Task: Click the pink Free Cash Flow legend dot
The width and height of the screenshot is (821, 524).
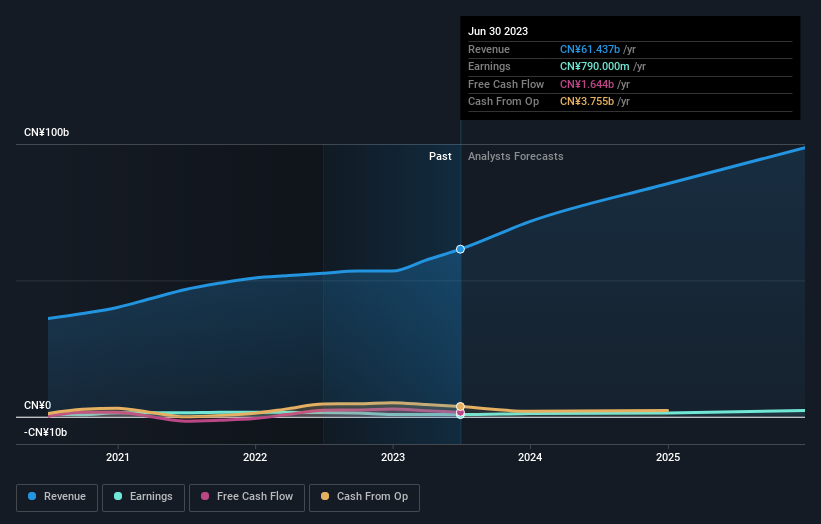Action: [205, 496]
